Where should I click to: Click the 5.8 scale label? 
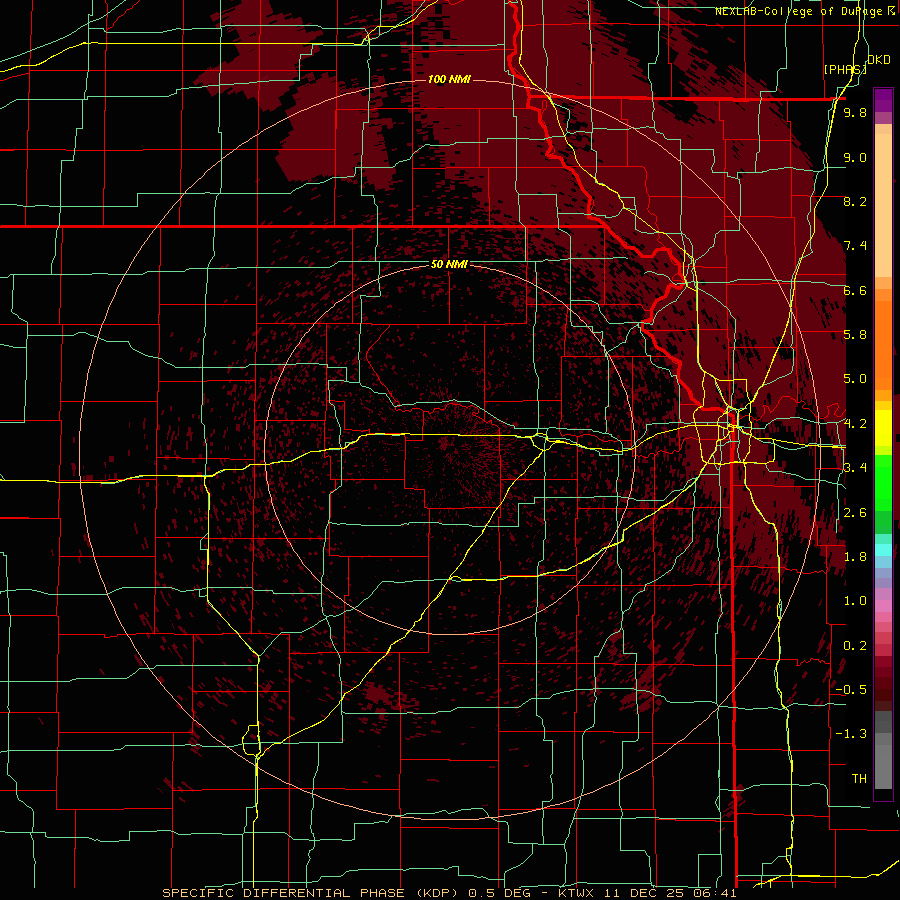coord(855,335)
